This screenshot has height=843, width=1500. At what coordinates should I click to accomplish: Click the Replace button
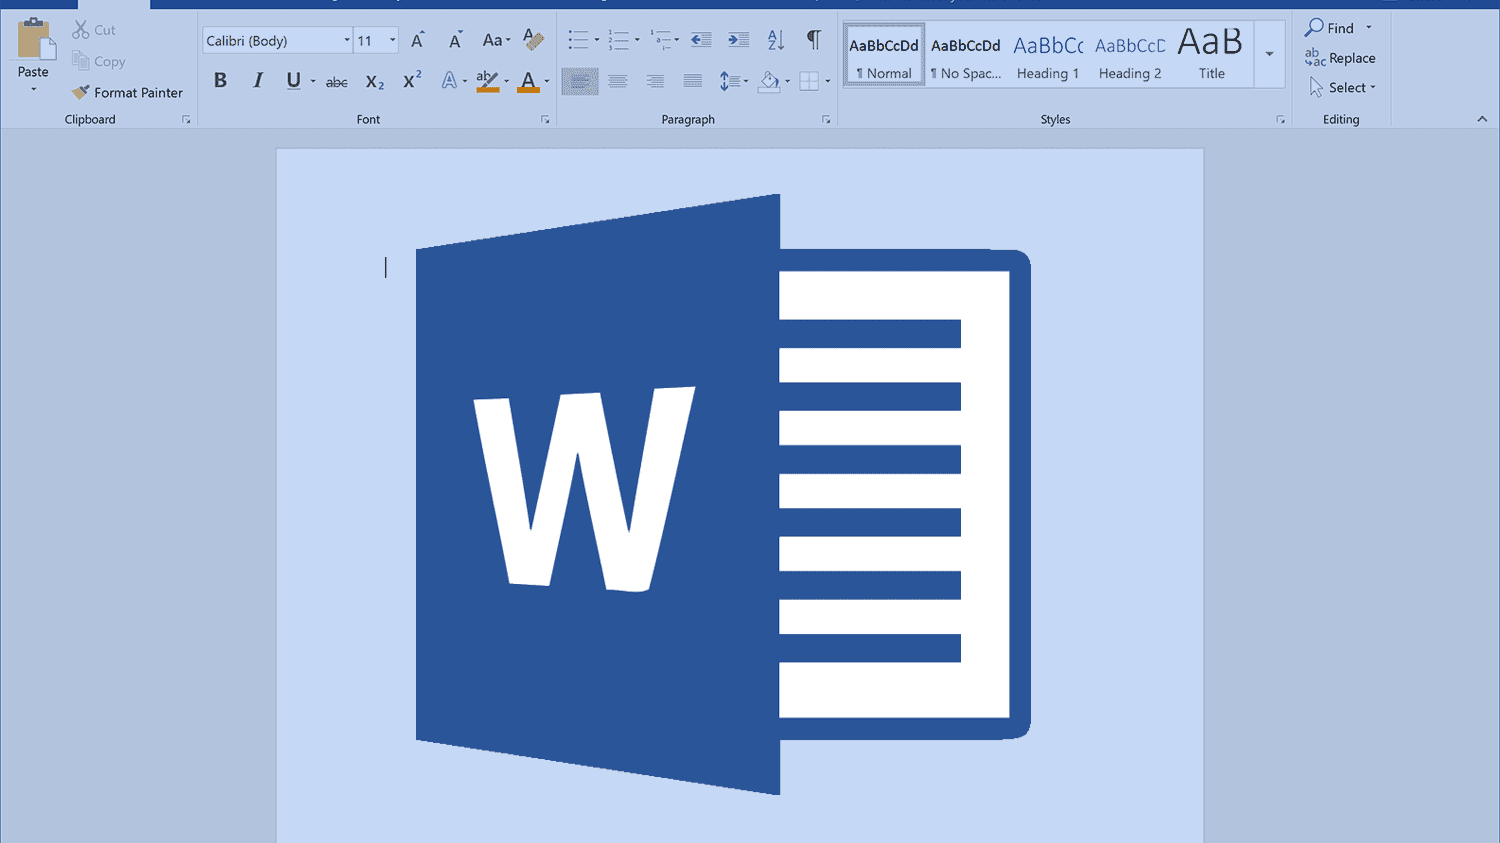point(1340,58)
